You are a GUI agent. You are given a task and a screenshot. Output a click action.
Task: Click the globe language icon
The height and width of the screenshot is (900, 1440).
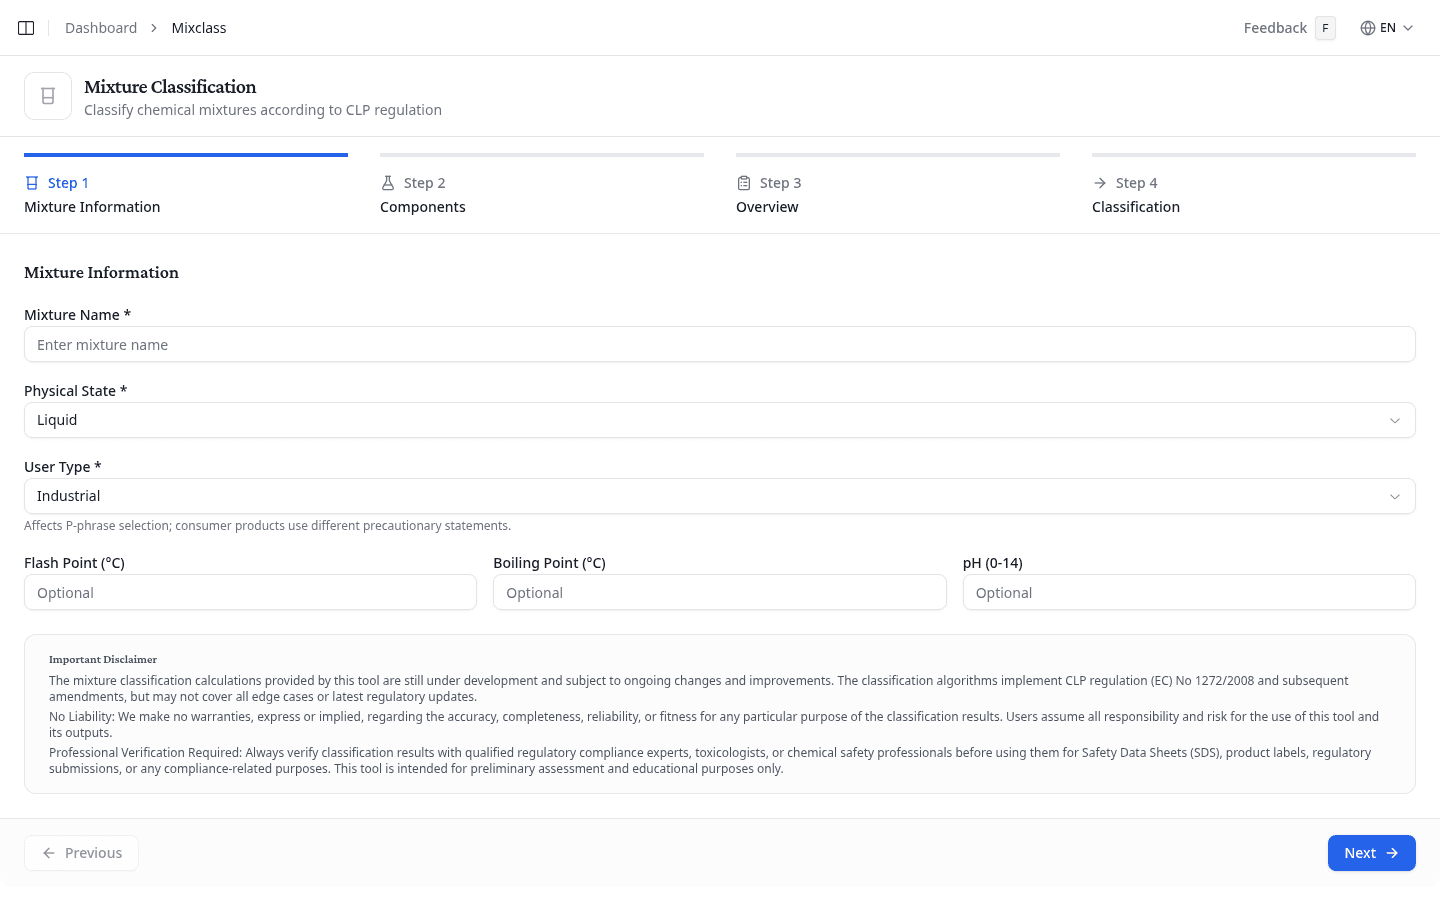(1367, 28)
